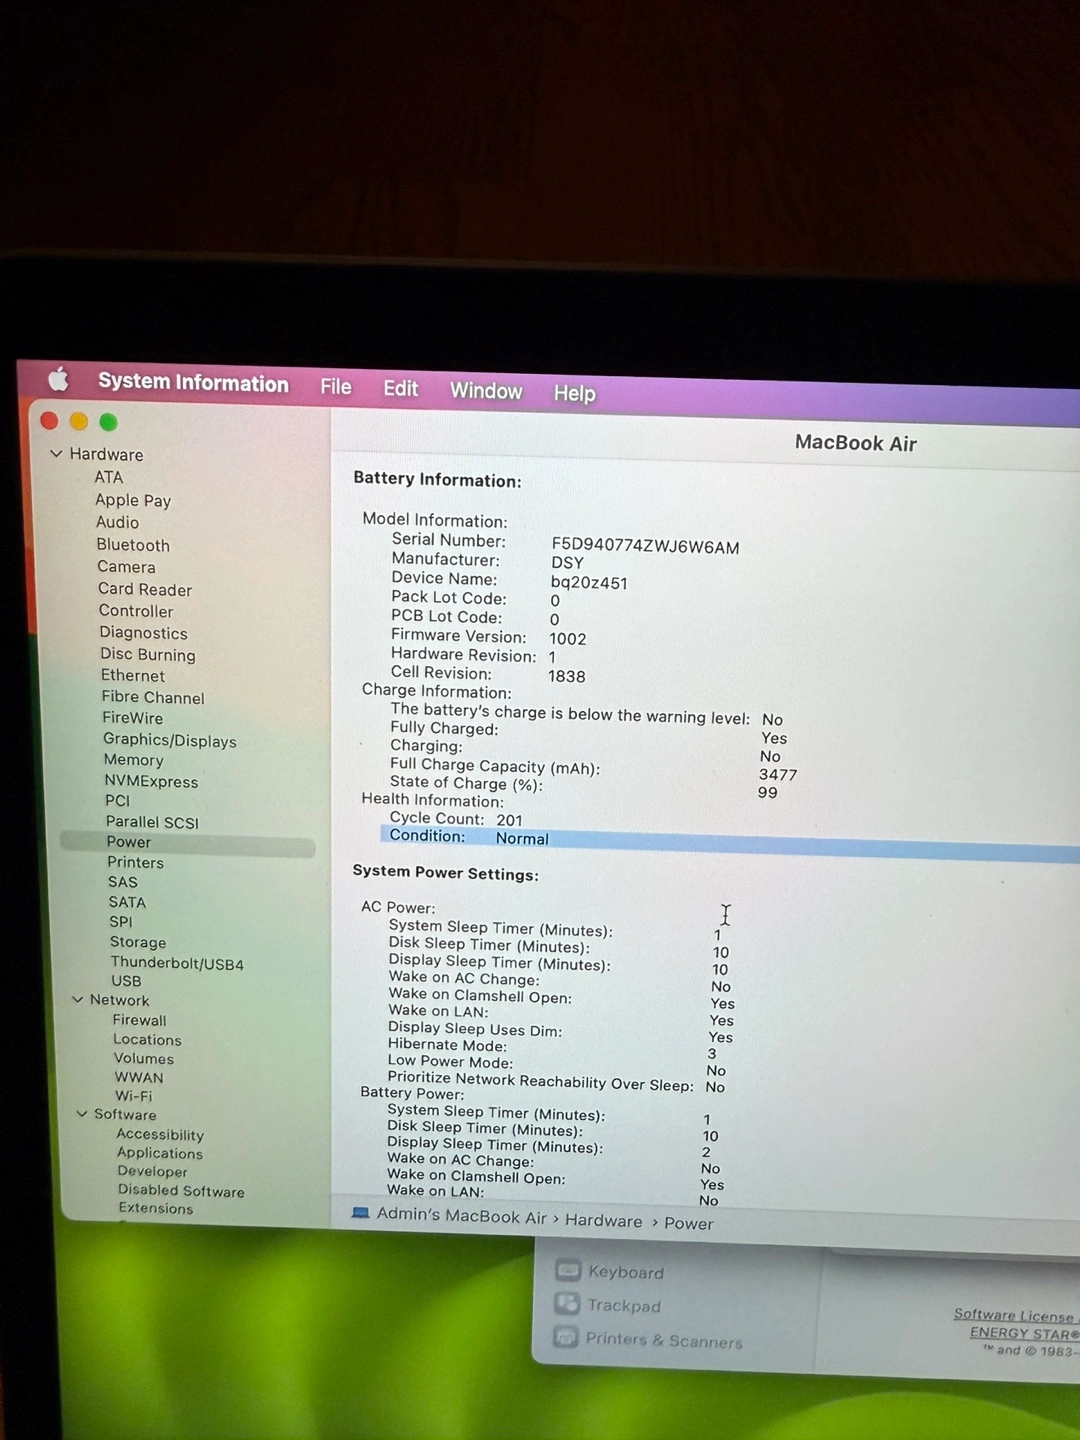Select Thunderbolt/USB4 in the sidebar
This screenshot has height=1440, width=1080.
point(177,964)
